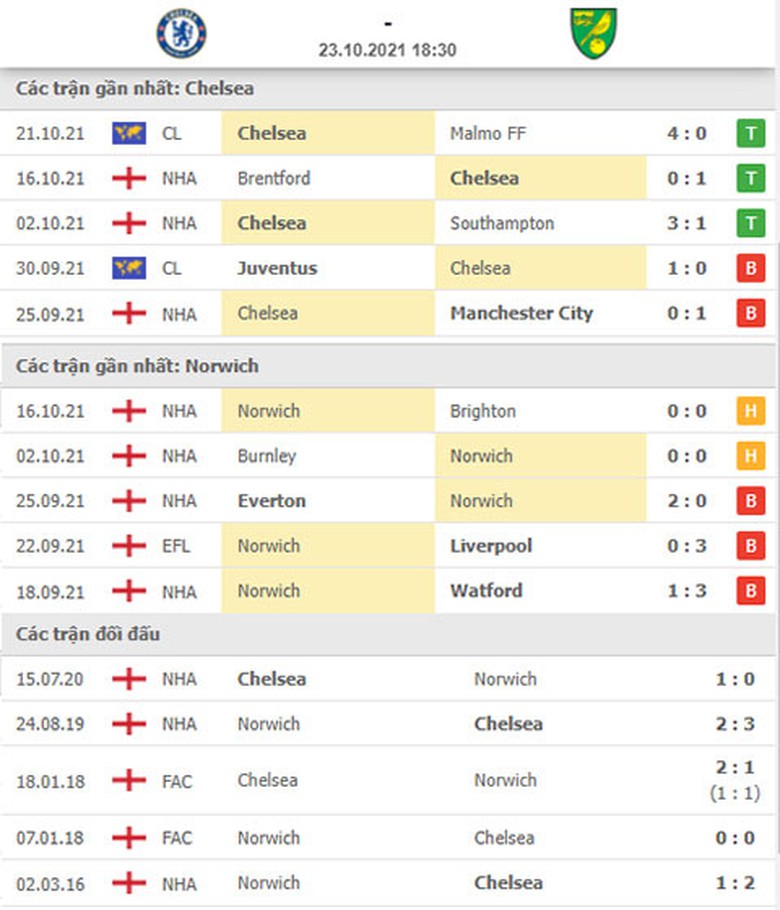Click the England flag in EFL Liverpool row
This screenshot has height=910, width=780.
click(129, 546)
